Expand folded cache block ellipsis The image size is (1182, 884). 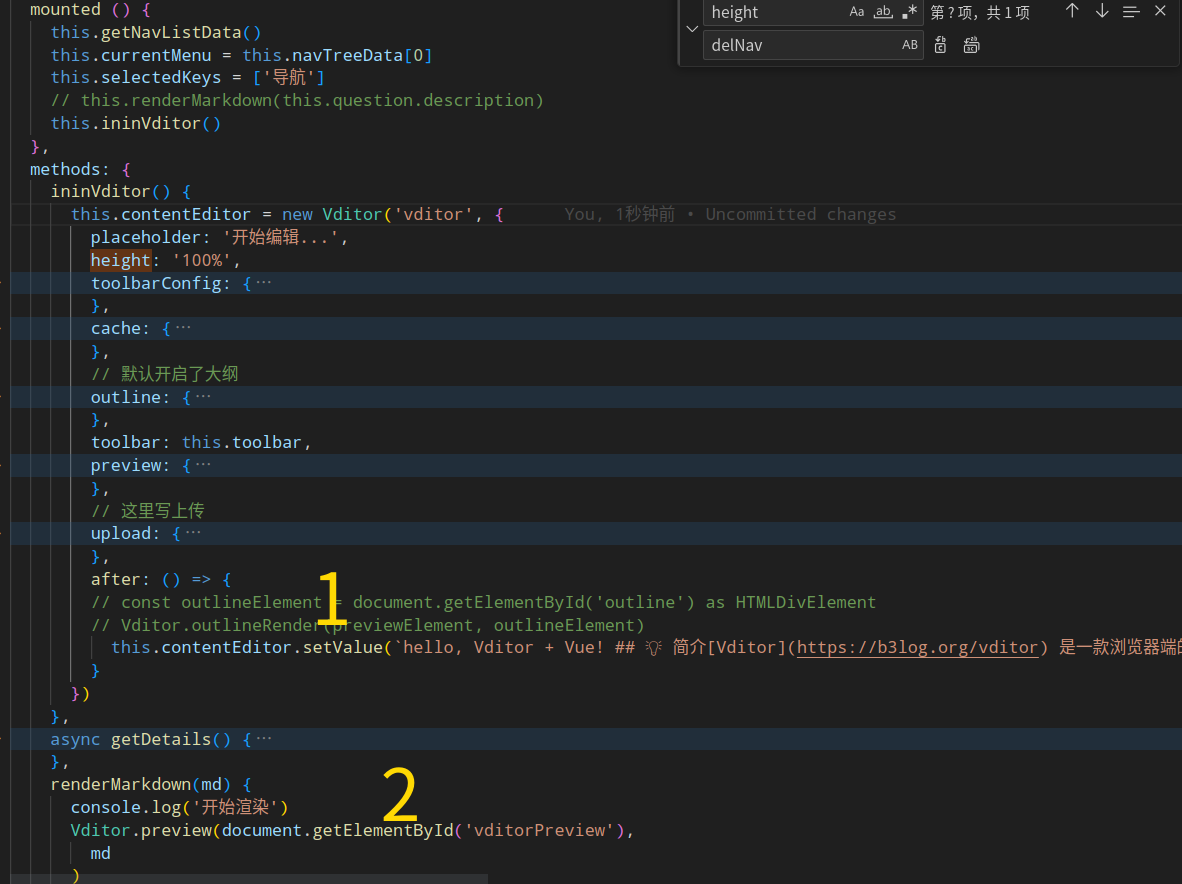pyautogui.click(x=182, y=328)
